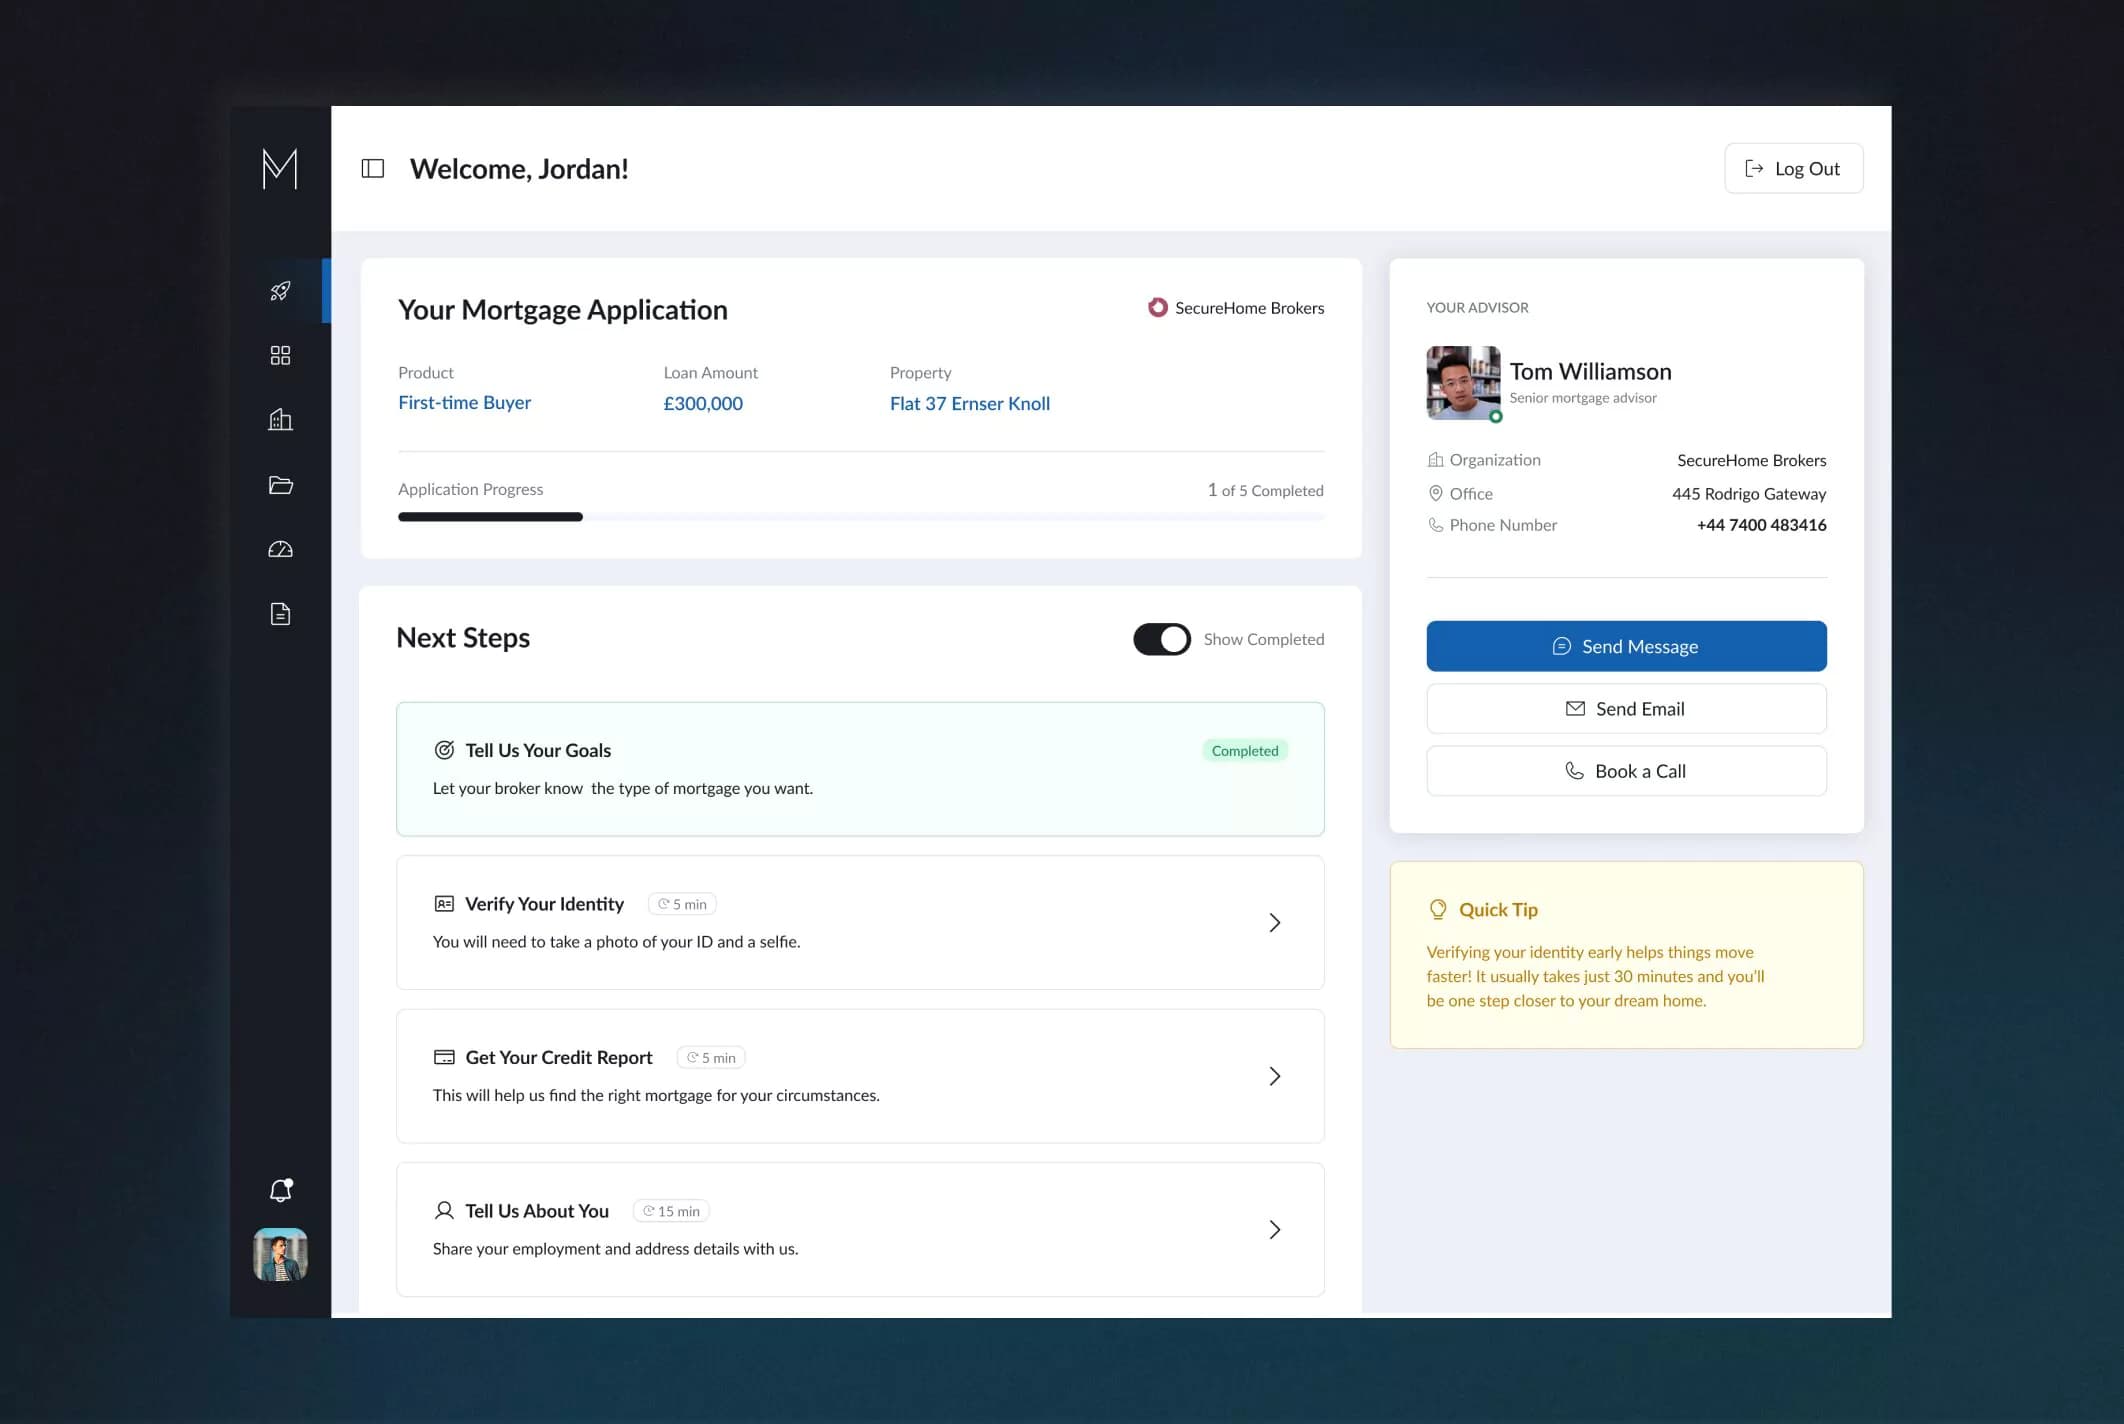2124x1424 pixels.
Task: Click the M logo in sidebar
Action: click(280, 168)
